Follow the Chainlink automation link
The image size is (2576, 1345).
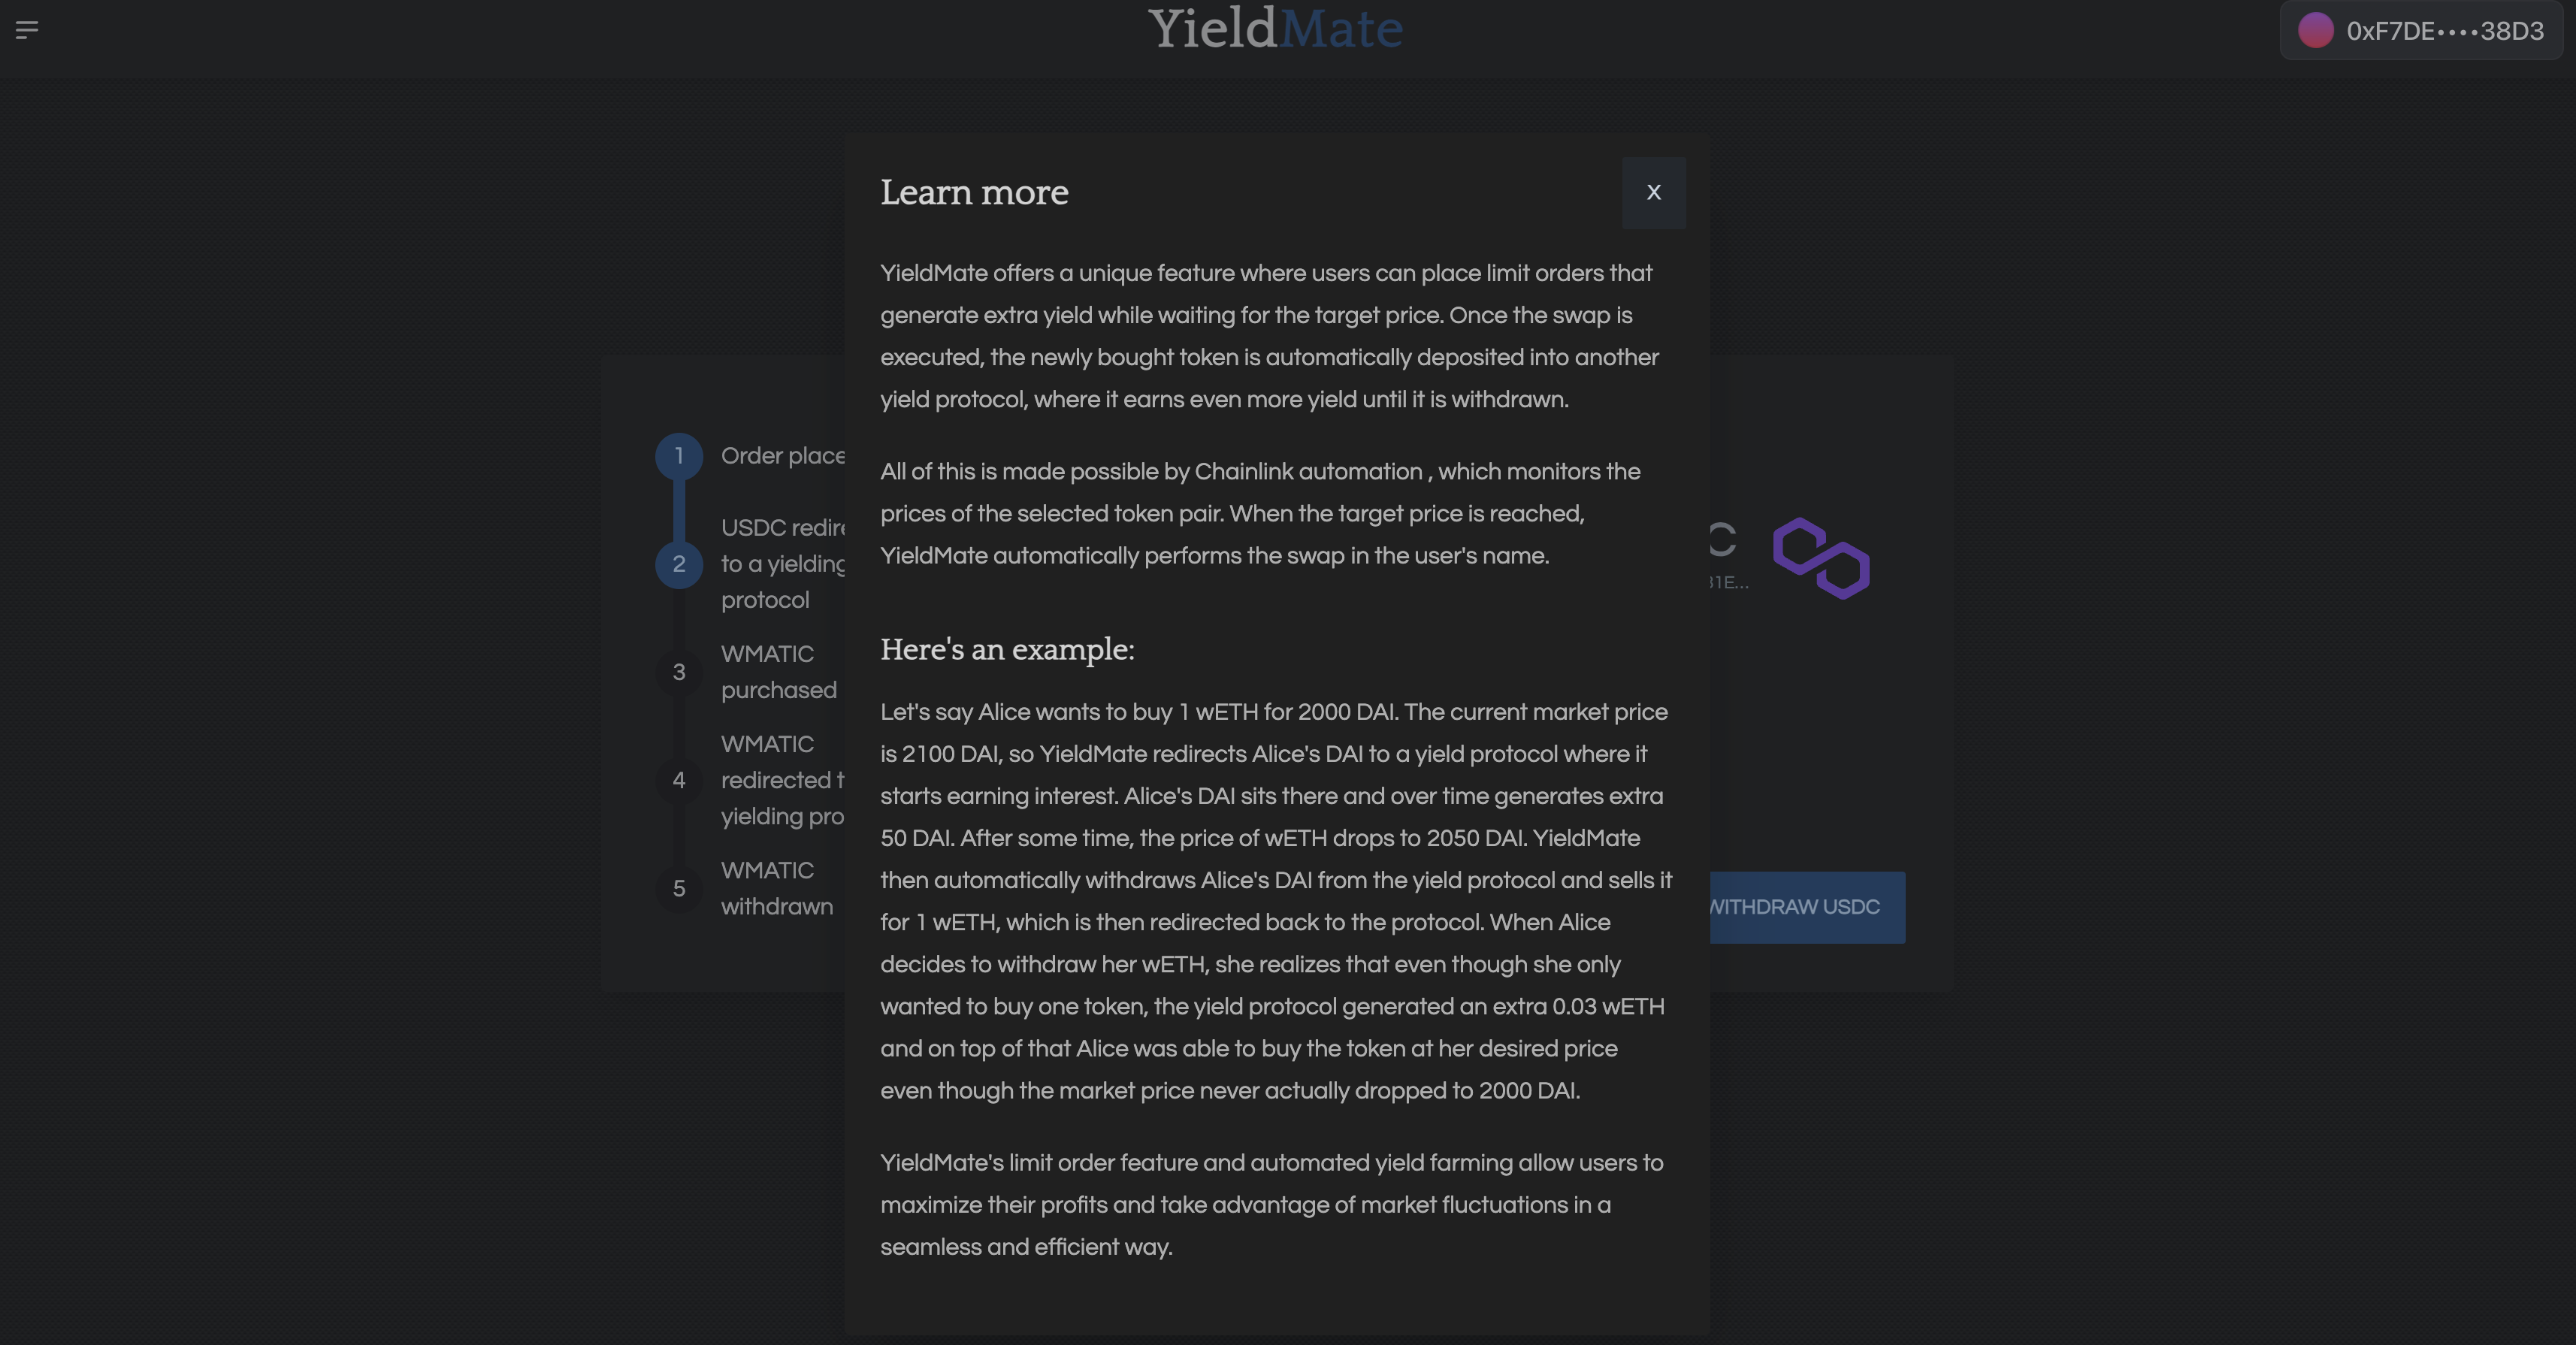[1308, 472]
